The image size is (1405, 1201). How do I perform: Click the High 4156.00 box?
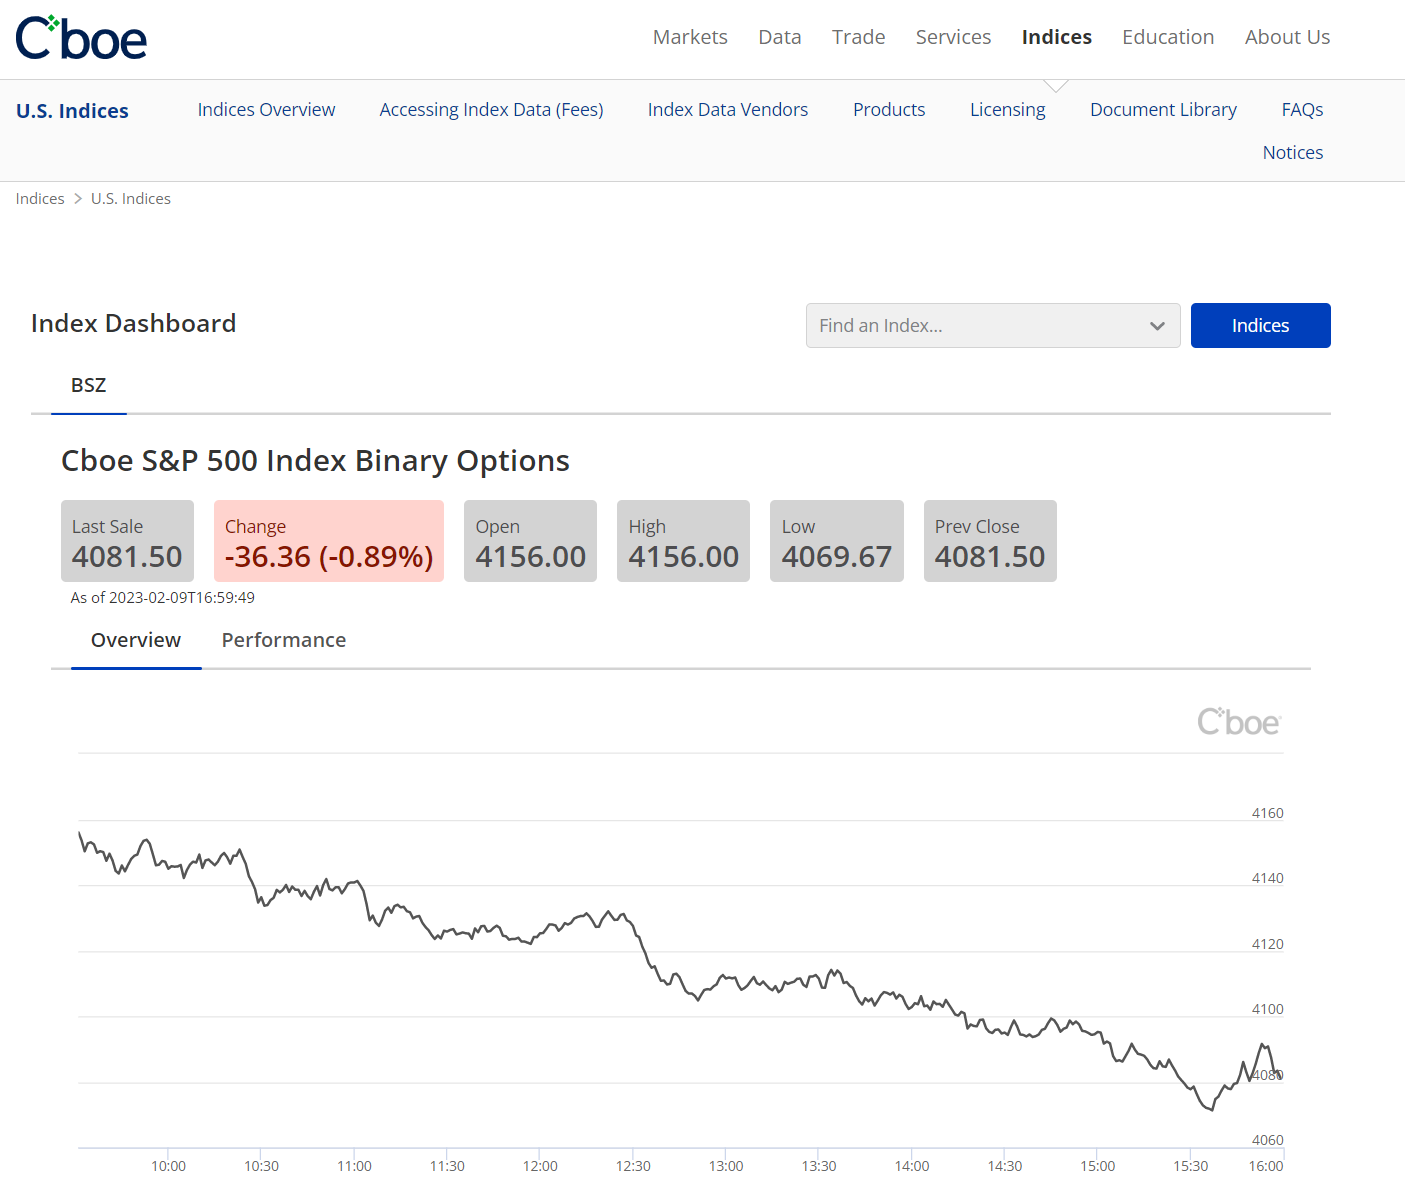click(683, 541)
